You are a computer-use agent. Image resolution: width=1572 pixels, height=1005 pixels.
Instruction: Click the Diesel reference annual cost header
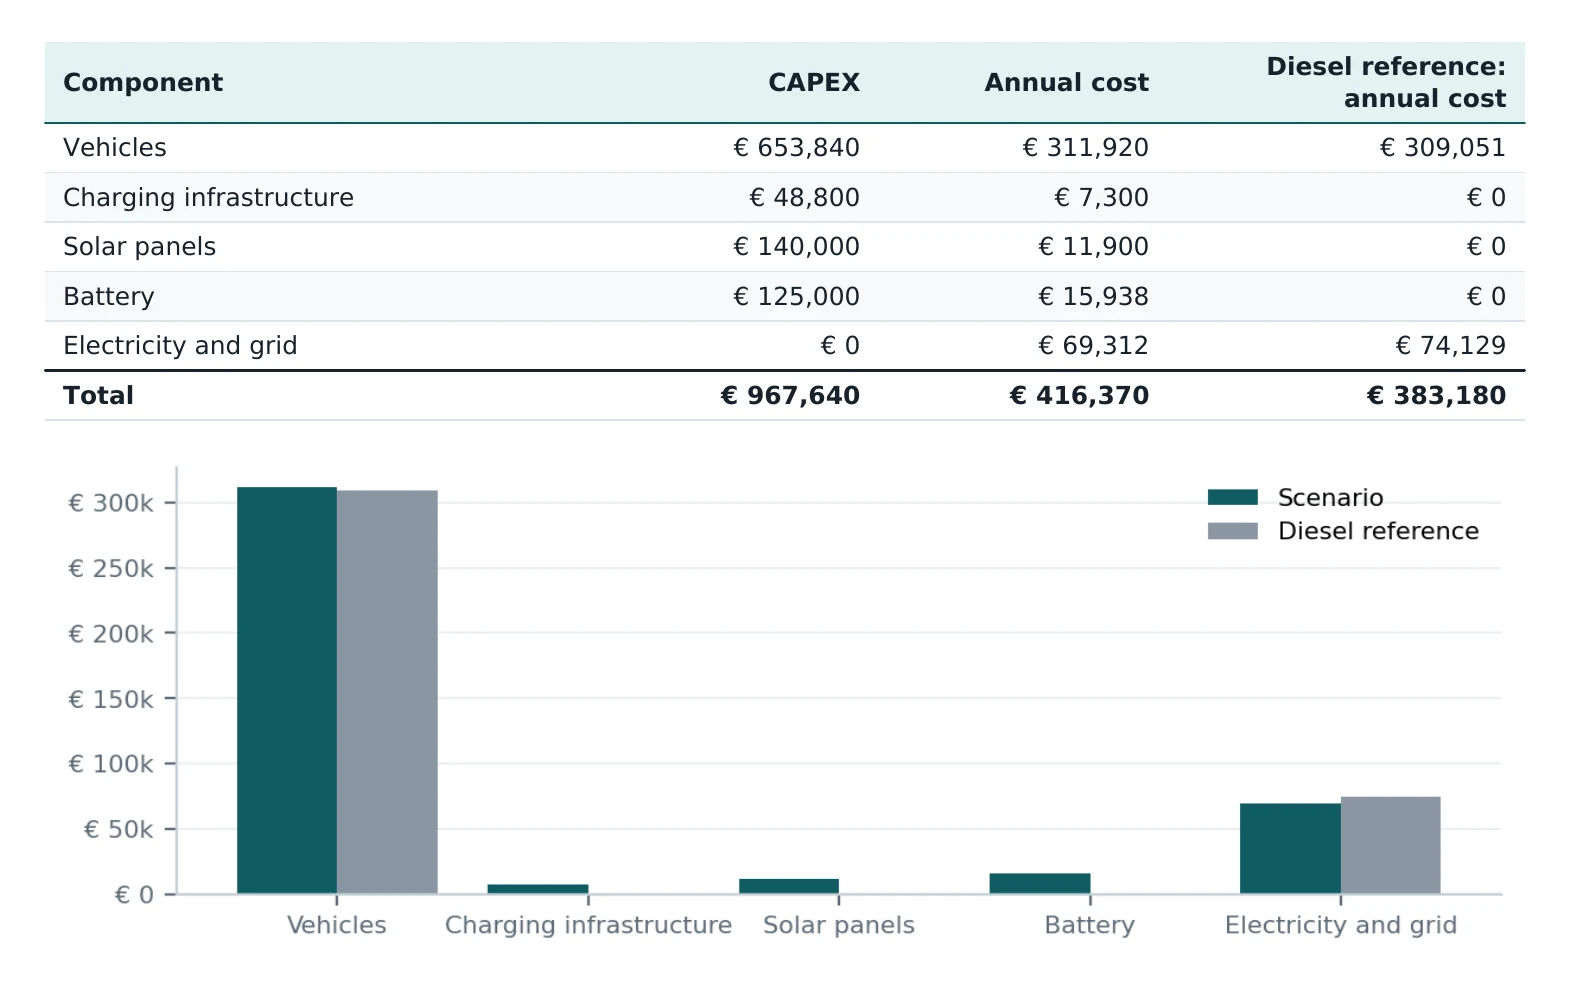[x=1386, y=82]
